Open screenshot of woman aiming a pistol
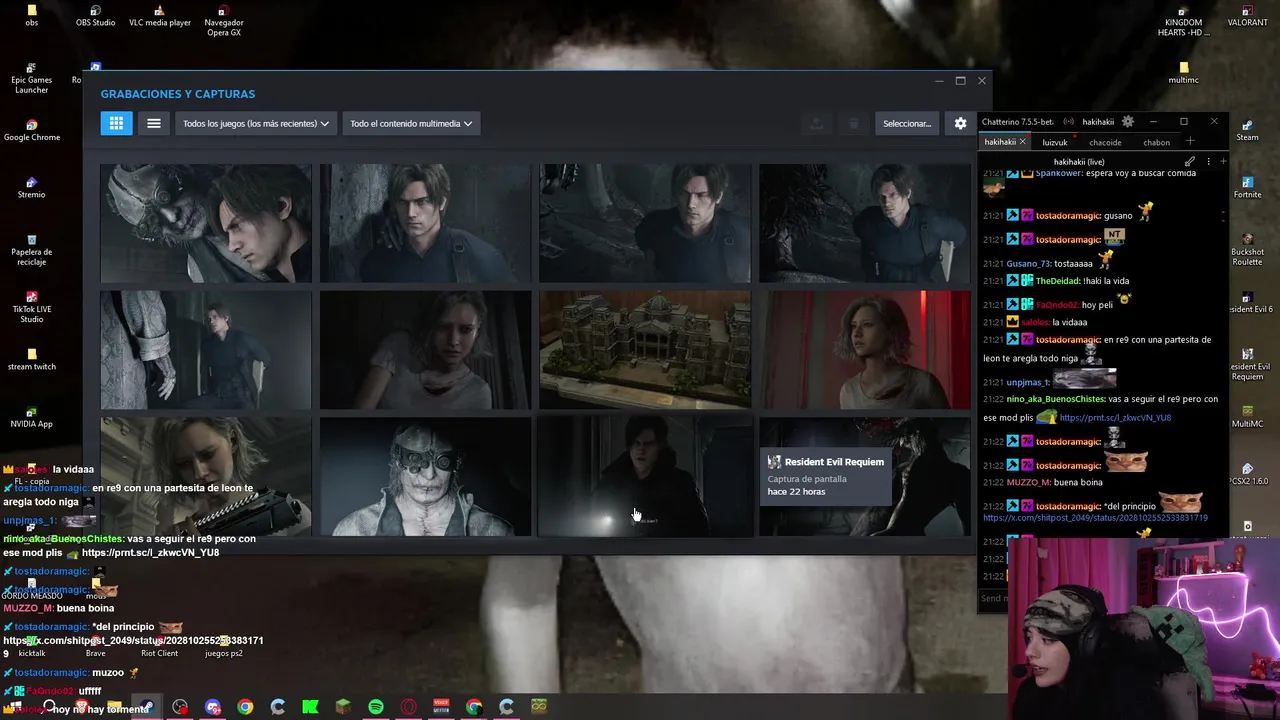 click(206, 477)
